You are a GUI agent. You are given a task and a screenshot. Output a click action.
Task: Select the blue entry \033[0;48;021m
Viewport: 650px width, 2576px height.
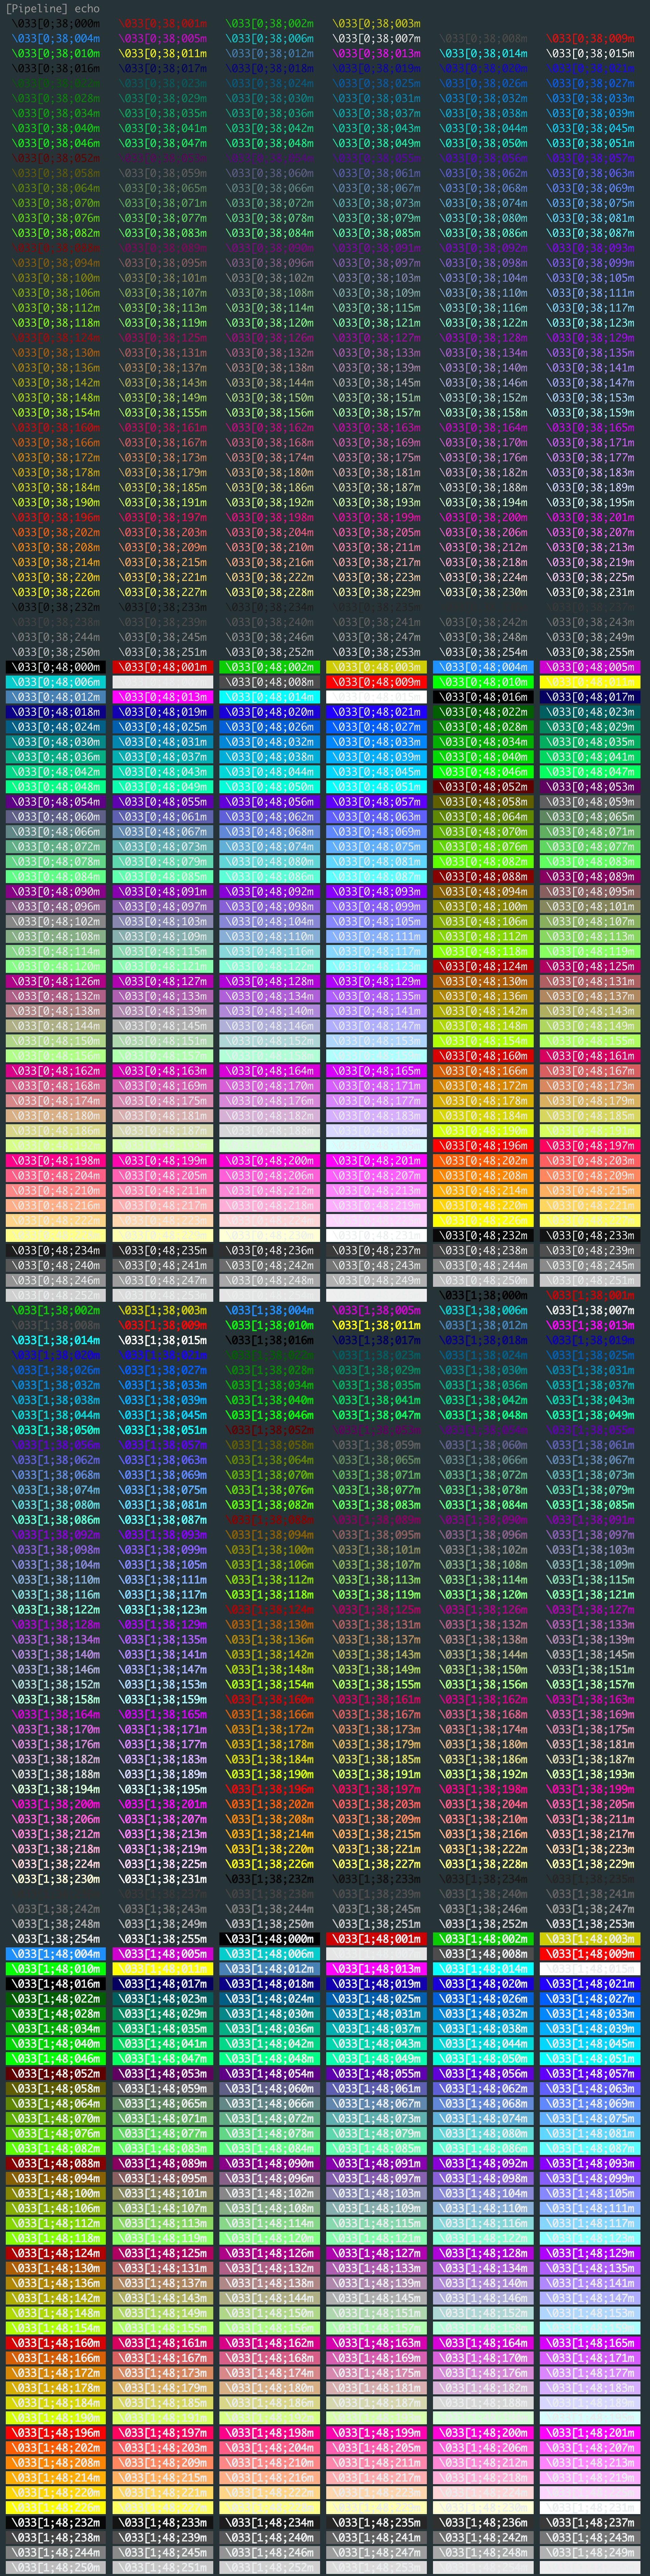(x=377, y=712)
